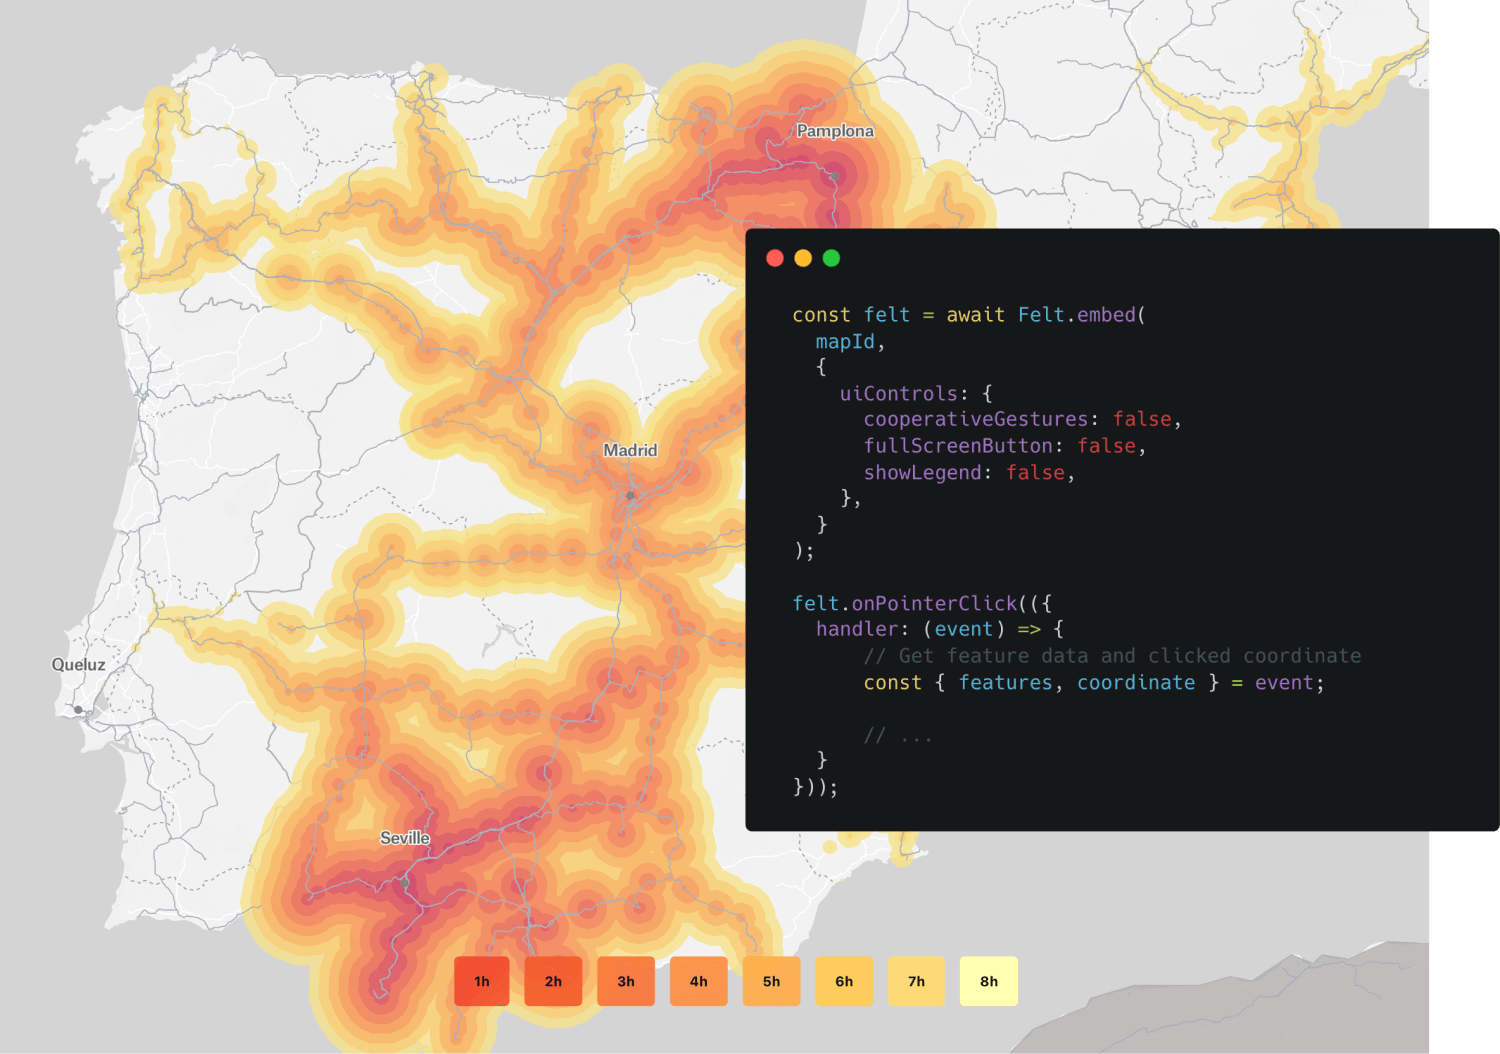This screenshot has width=1500, height=1054.
Task: Click the 2h legend icon
Action: 553,981
